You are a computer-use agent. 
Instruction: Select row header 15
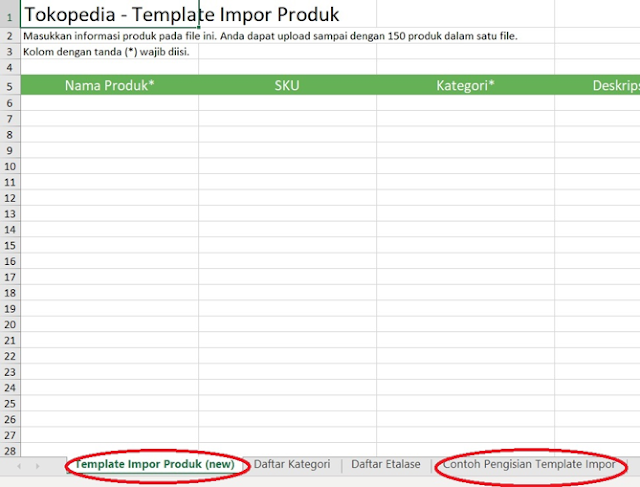[x=10, y=245]
